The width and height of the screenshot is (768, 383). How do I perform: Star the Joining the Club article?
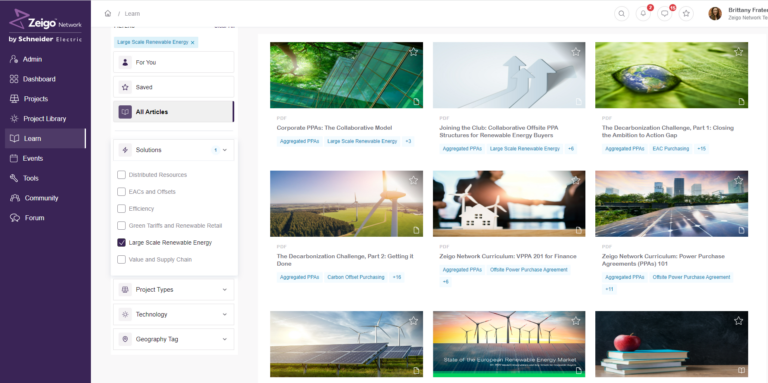coord(576,51)
